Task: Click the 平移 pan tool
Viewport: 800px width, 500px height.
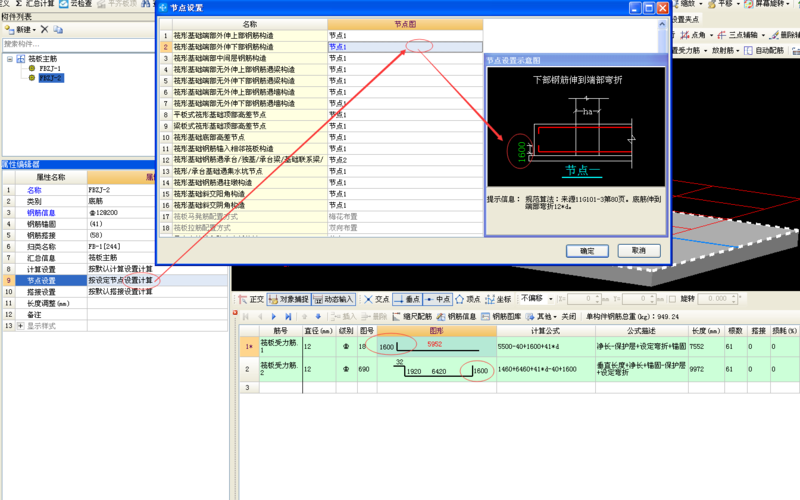Action: click(x=721, y=4)
